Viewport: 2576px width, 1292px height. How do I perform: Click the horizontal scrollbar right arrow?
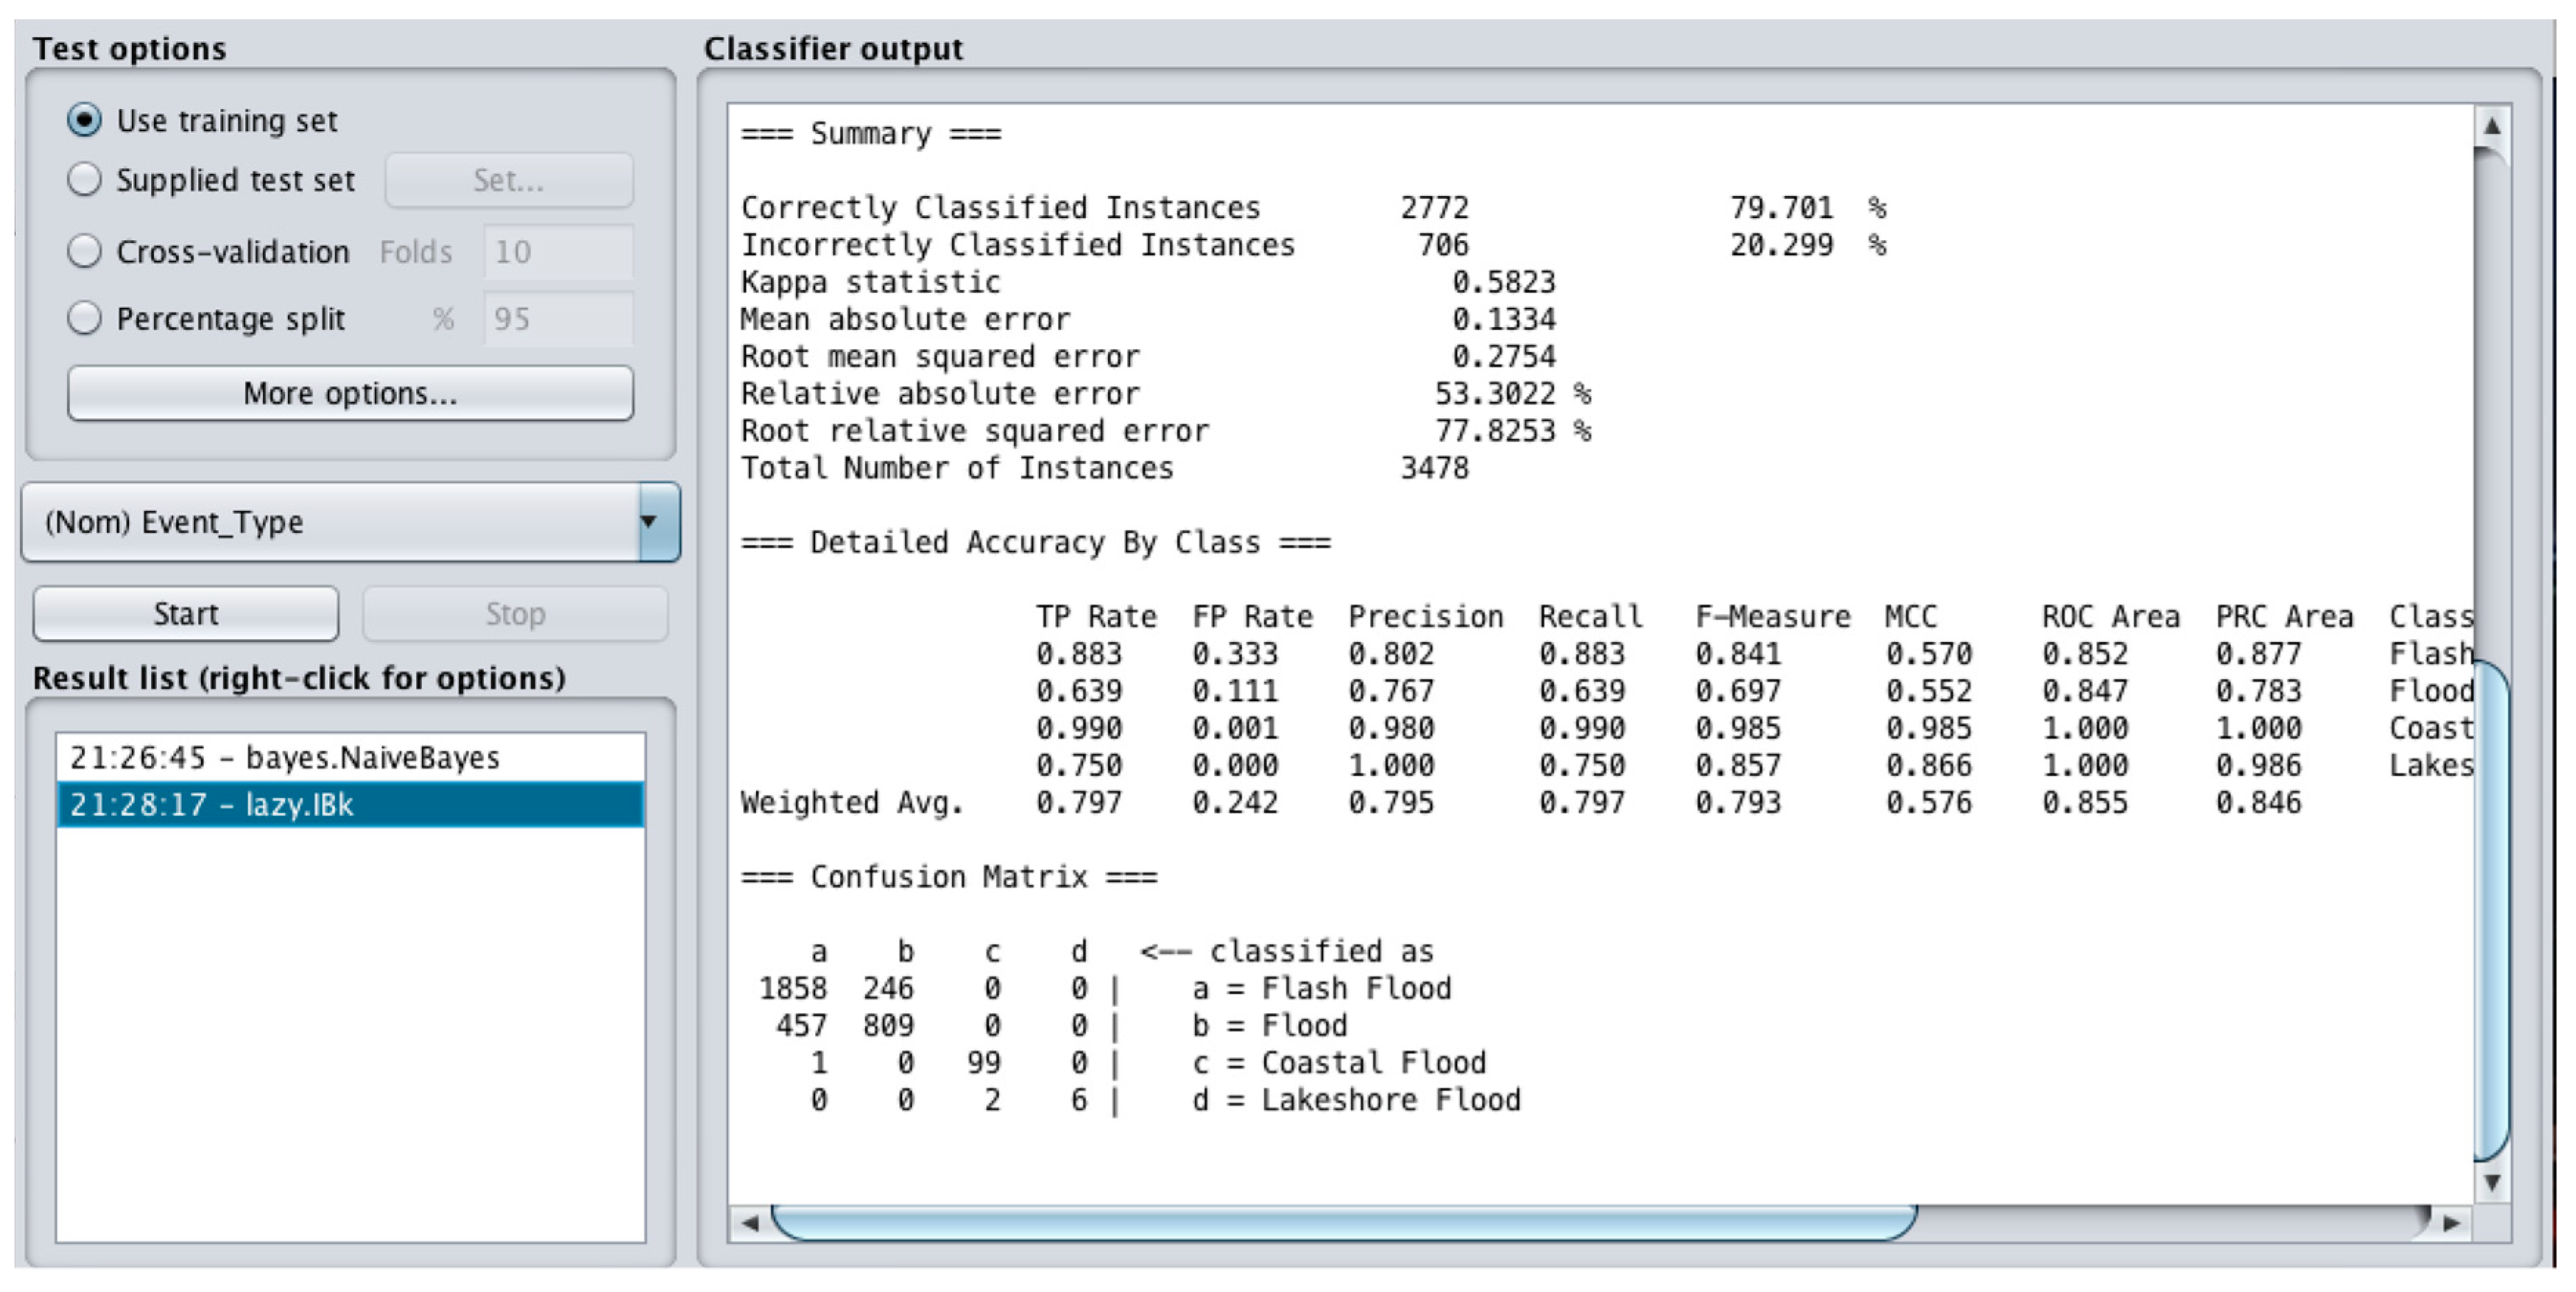click(x=2451, y=1222)
